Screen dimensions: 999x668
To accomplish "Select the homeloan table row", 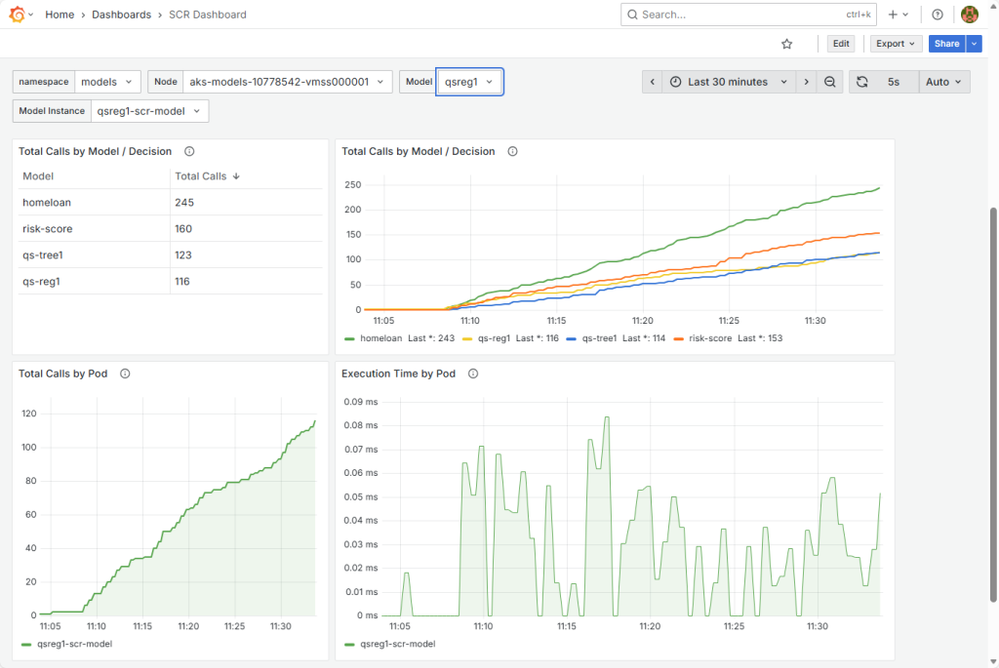I will (x=170, y=203).
